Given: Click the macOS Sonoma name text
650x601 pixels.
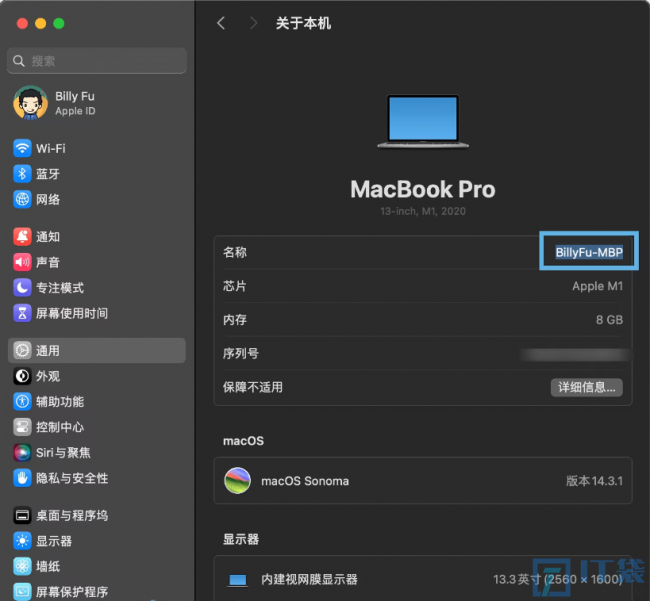Looking at the screenshot, I should (x=305, y=481).
